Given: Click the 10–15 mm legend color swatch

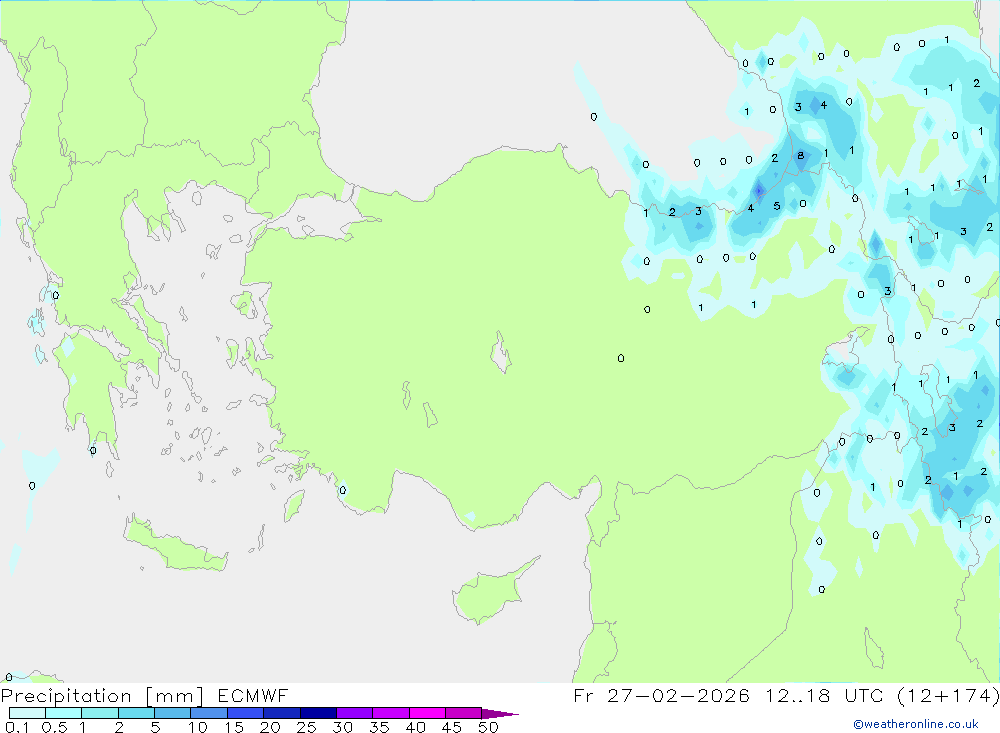Looking at the screenshot, I should point(209,713).
